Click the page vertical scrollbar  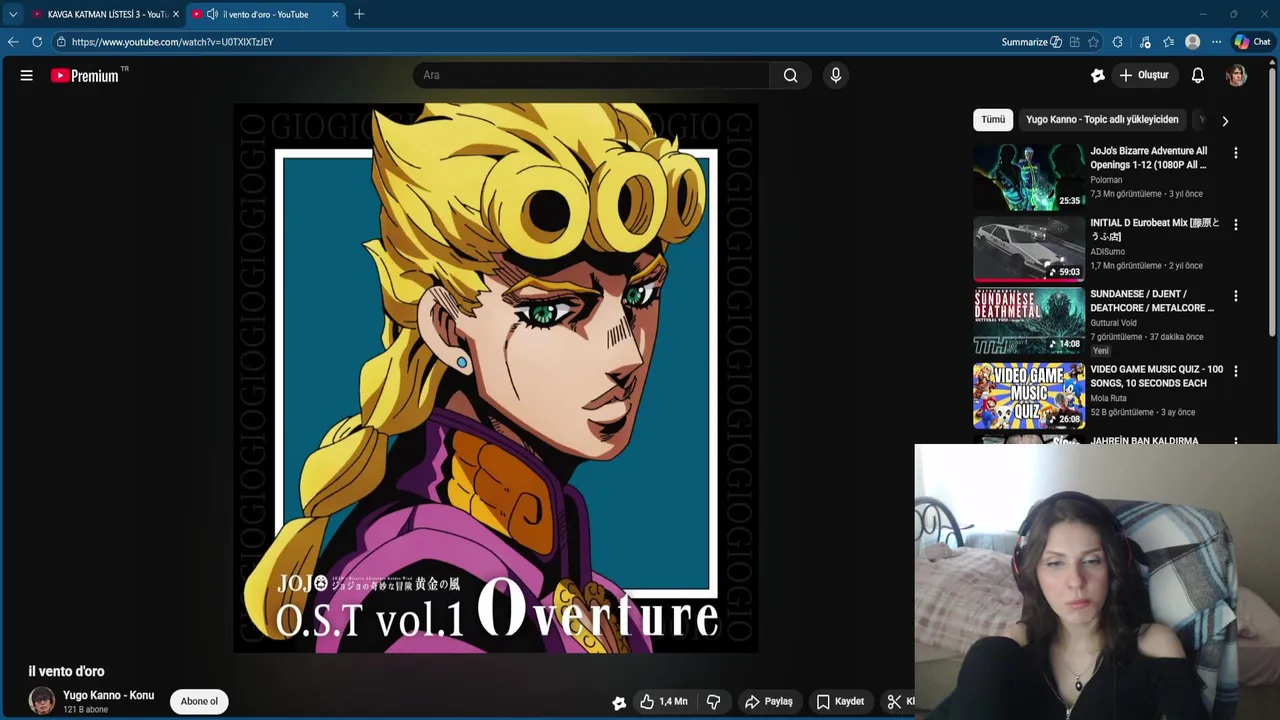pos(1273,200)
